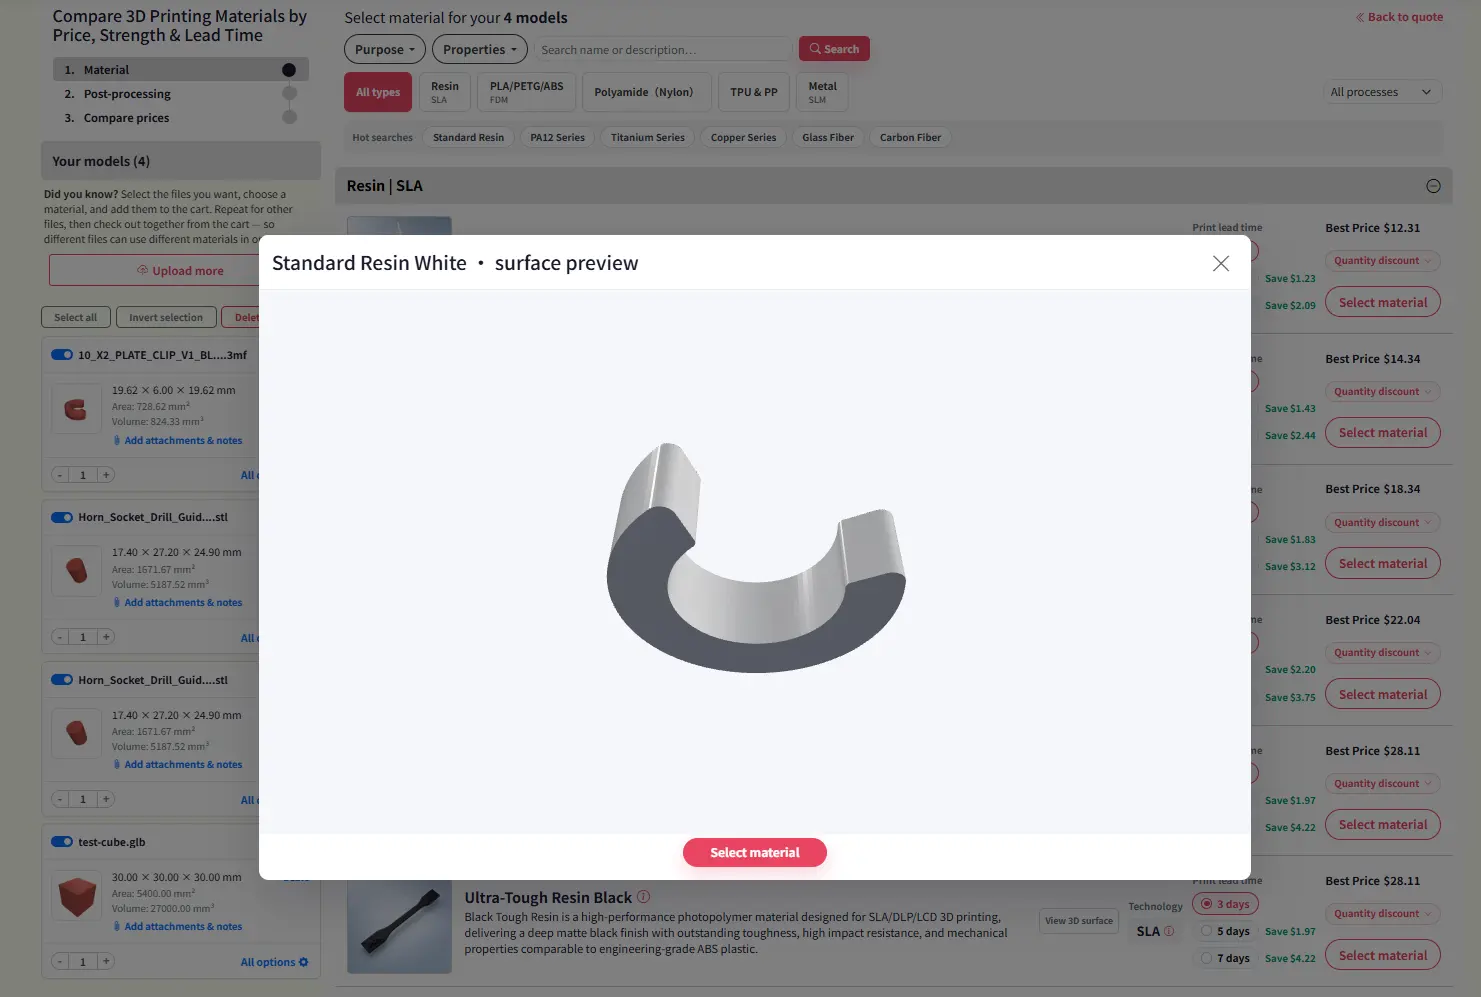Click Select material in preview dialog
The image size is (1481, 997).
tap(755, 853)
